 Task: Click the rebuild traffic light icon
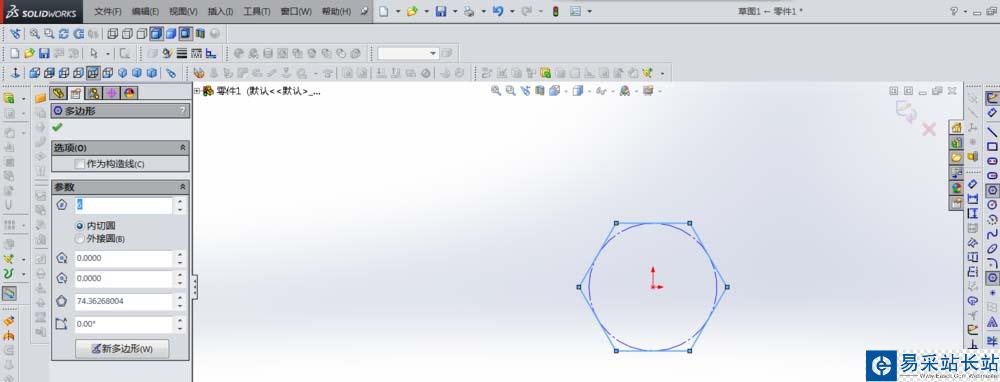[555, 11]
